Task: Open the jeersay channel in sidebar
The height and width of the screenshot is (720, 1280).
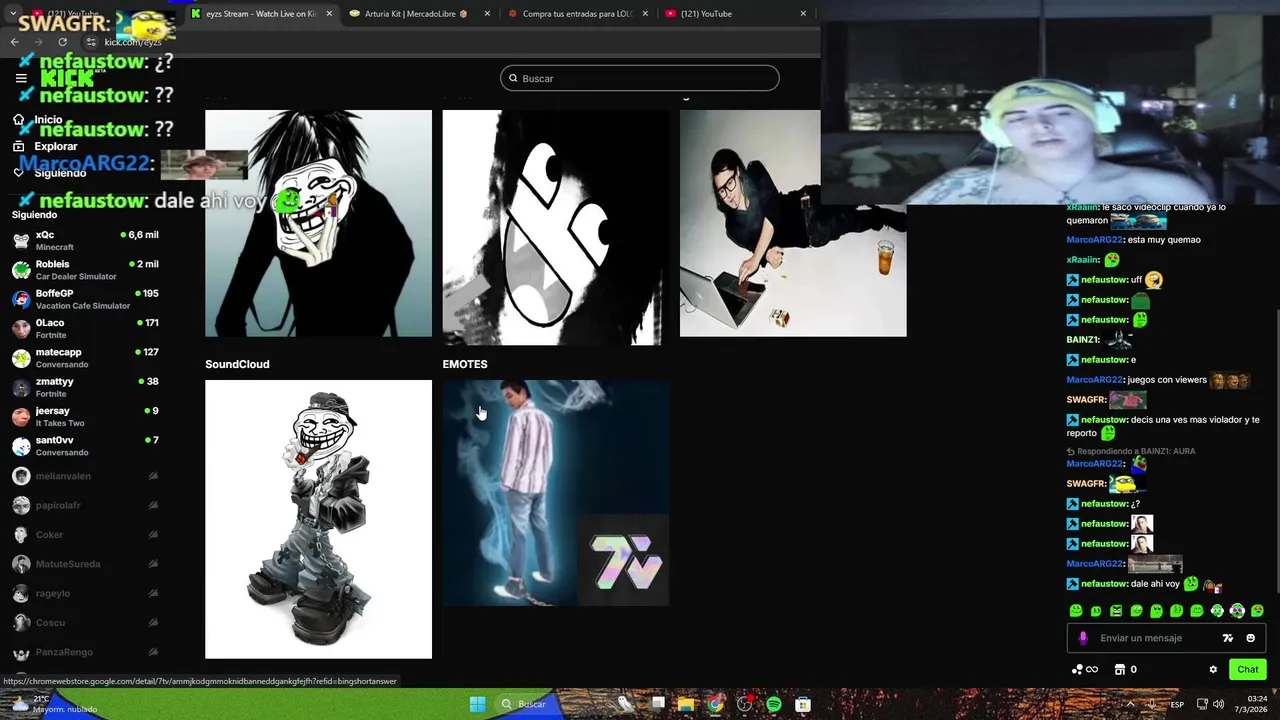Action: point(85,416)
